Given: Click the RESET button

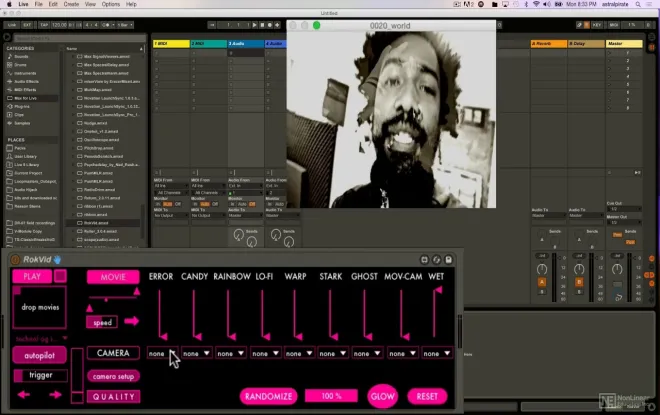Looking at the screenshot, I should click(x=427, y=396).
